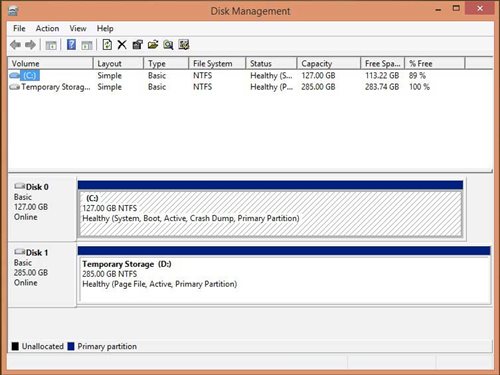500x375 pixels.
Task: Click the blue Primary partition legend swatch
Action: (71, 346)
